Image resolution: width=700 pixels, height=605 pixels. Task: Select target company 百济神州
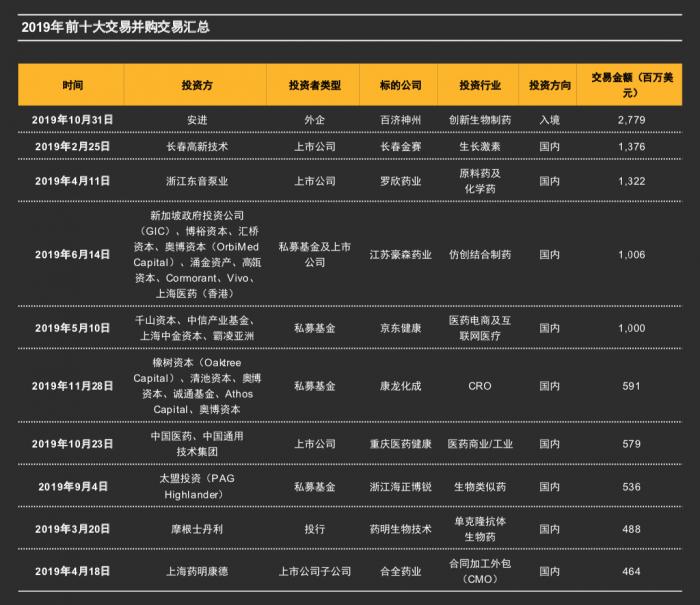coord(400,120)
